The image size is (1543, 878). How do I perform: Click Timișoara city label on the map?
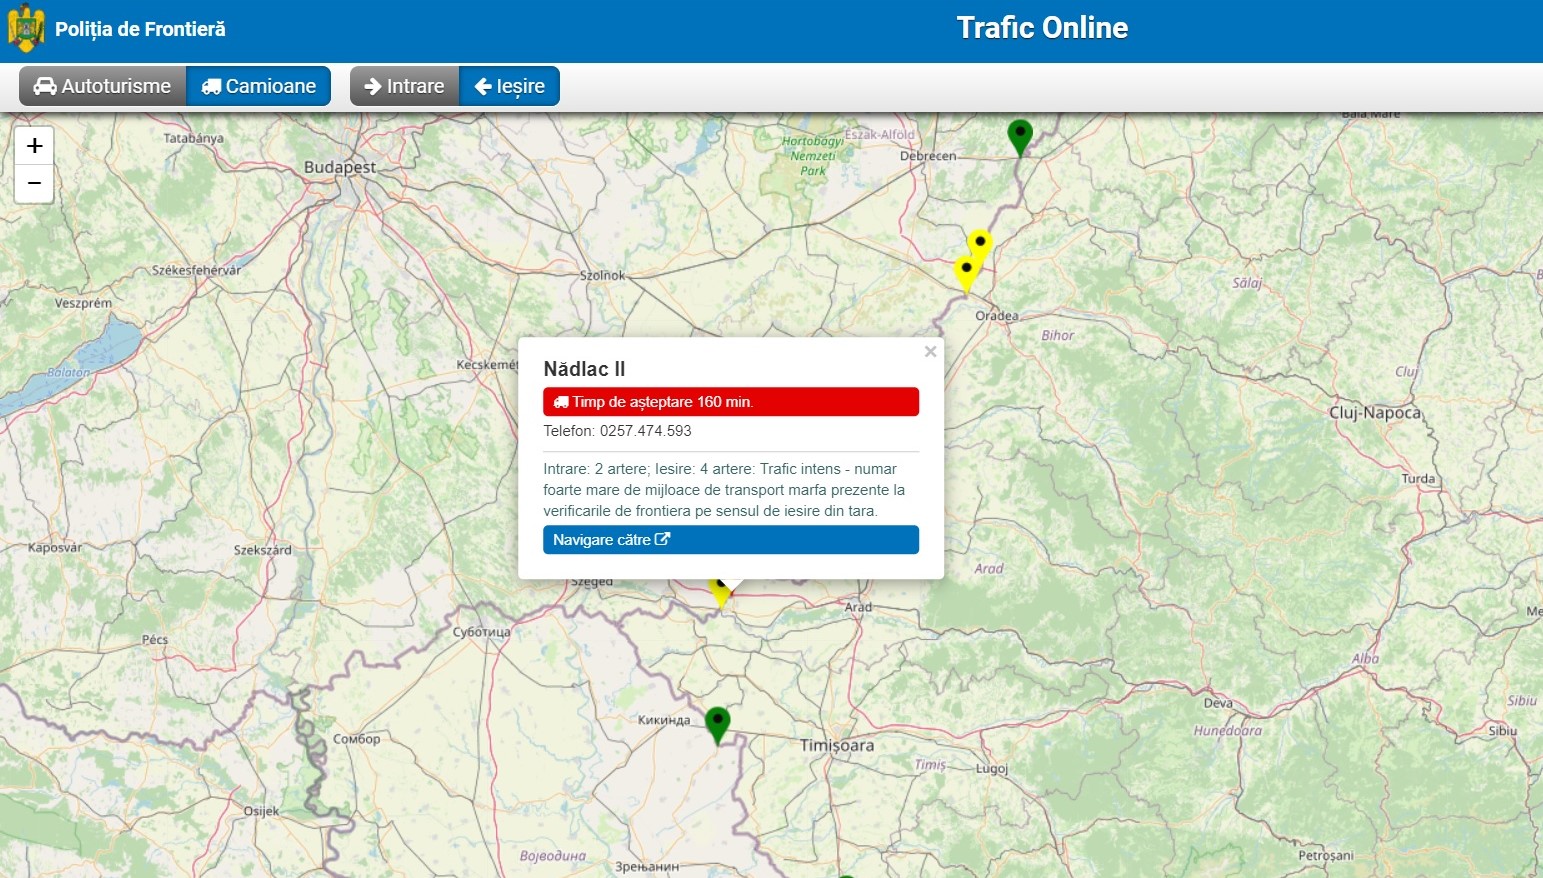837,745
